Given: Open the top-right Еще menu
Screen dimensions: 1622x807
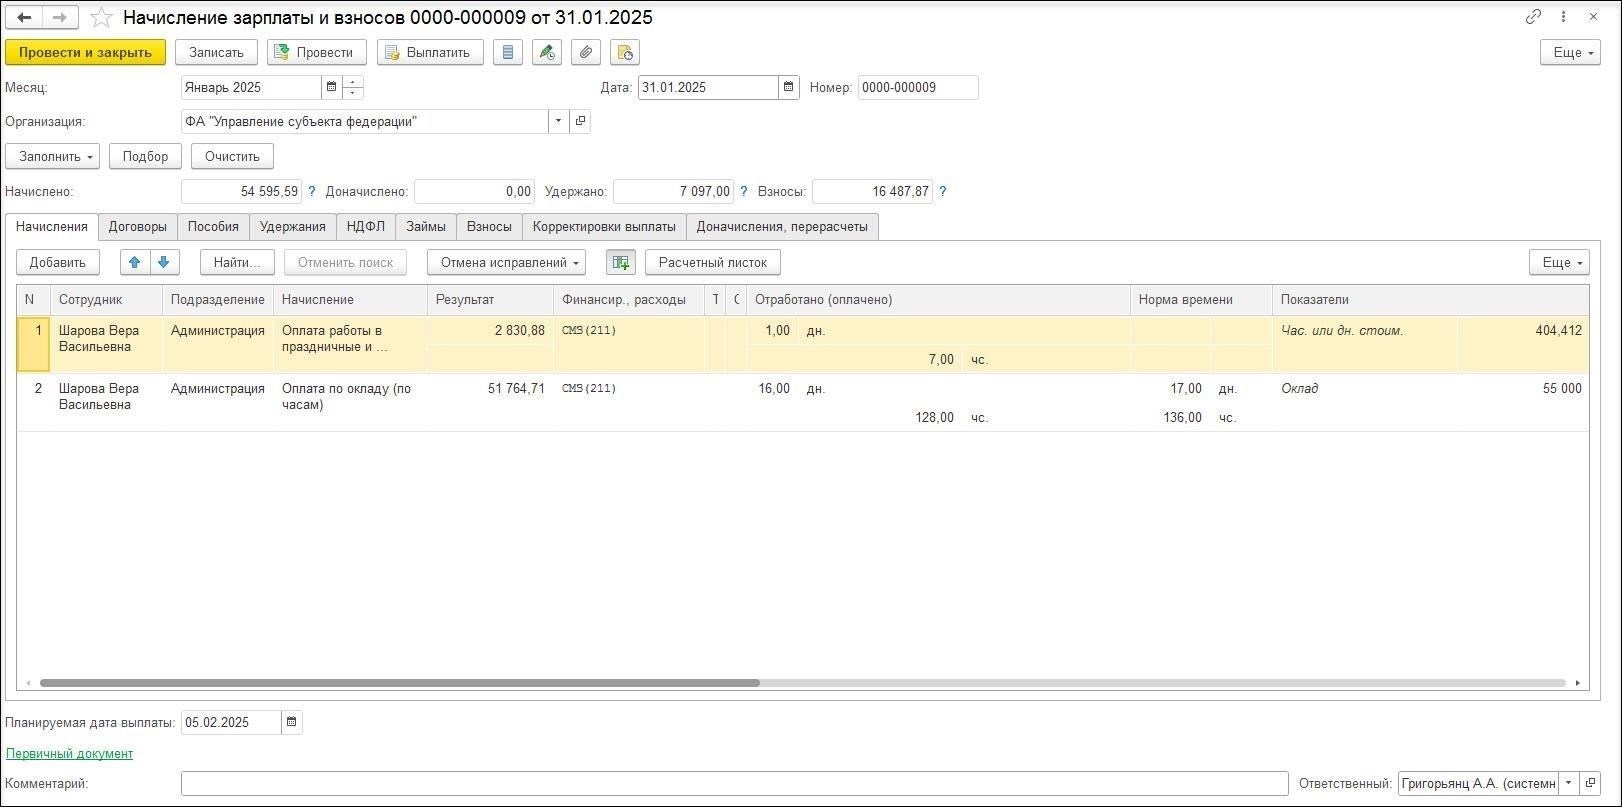Looking at the screenshot, I should point(1570,52).
